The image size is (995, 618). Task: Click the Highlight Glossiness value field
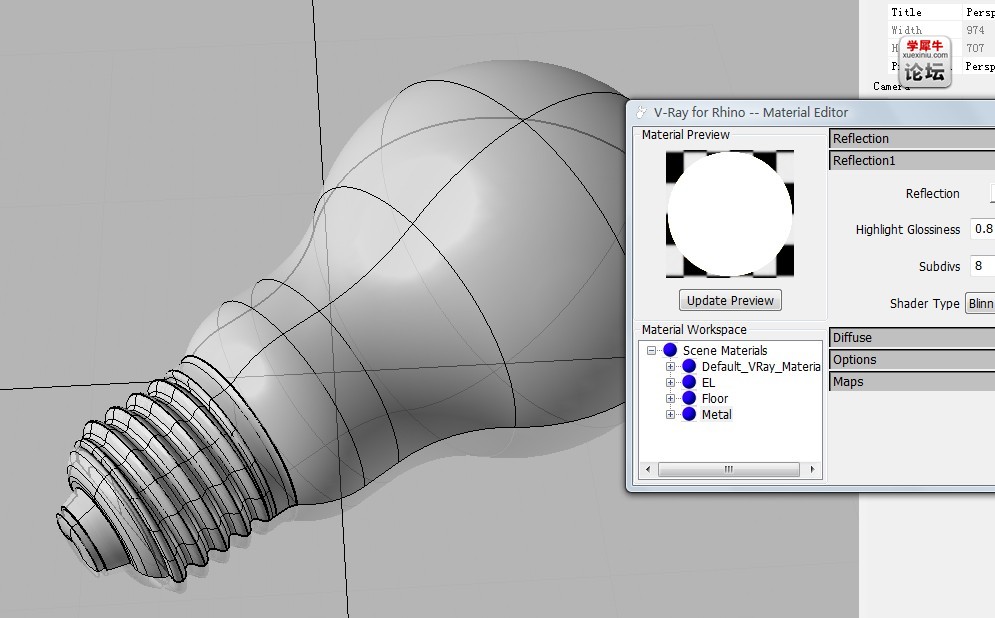coord(983,229)
